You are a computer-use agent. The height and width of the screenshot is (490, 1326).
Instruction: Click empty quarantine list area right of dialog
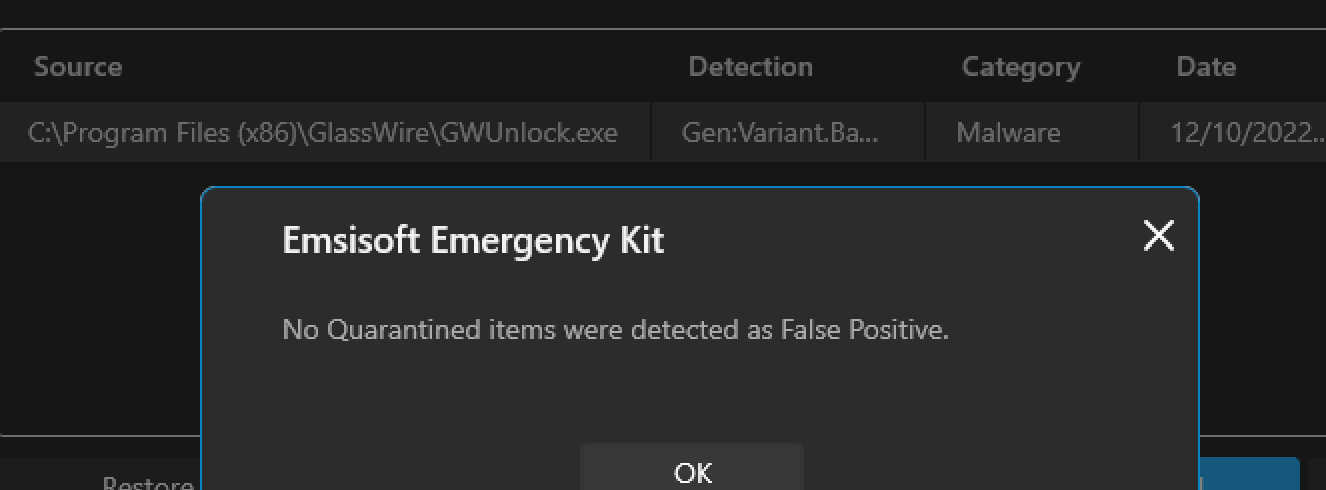[x=1262, y=300]
